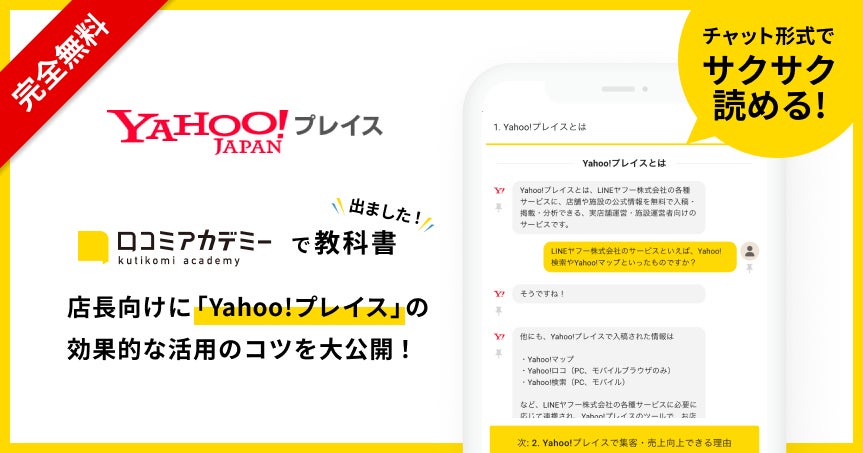863x453 pixels.
Task: Click first grey chat bubble about LINEヤフー株式会社
Action: [608, 208]
